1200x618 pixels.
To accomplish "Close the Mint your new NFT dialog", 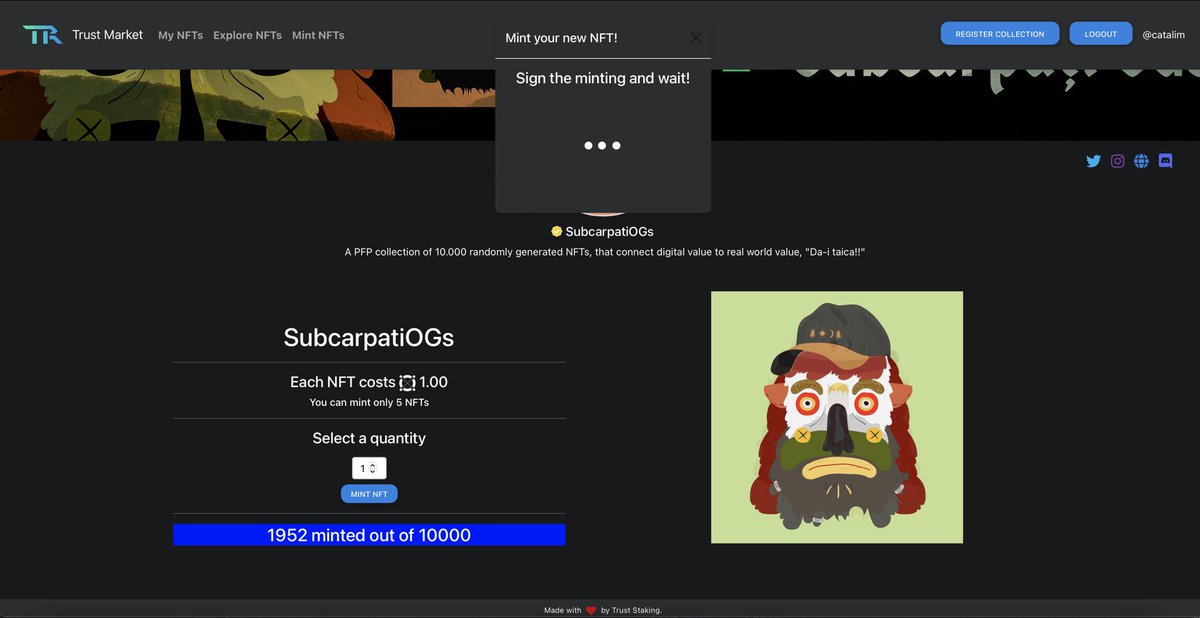I will (696, 38).
